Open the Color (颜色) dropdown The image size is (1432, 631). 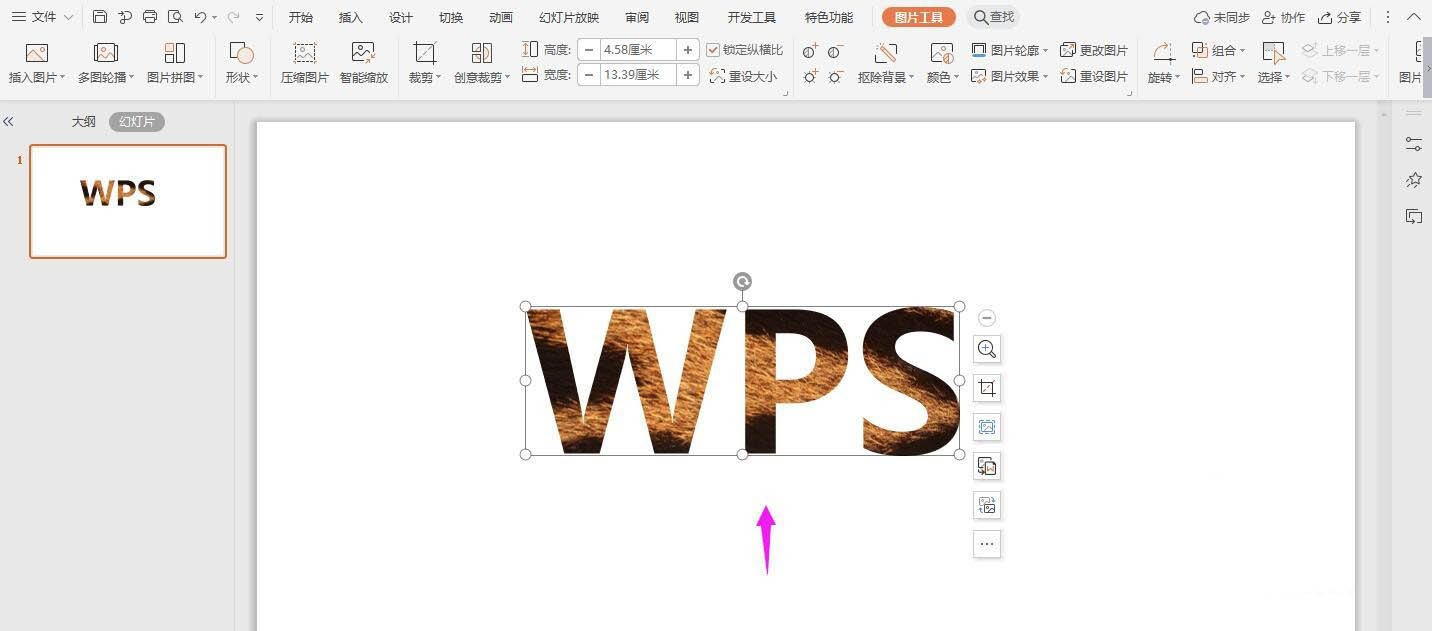click(x=942, y=77)
